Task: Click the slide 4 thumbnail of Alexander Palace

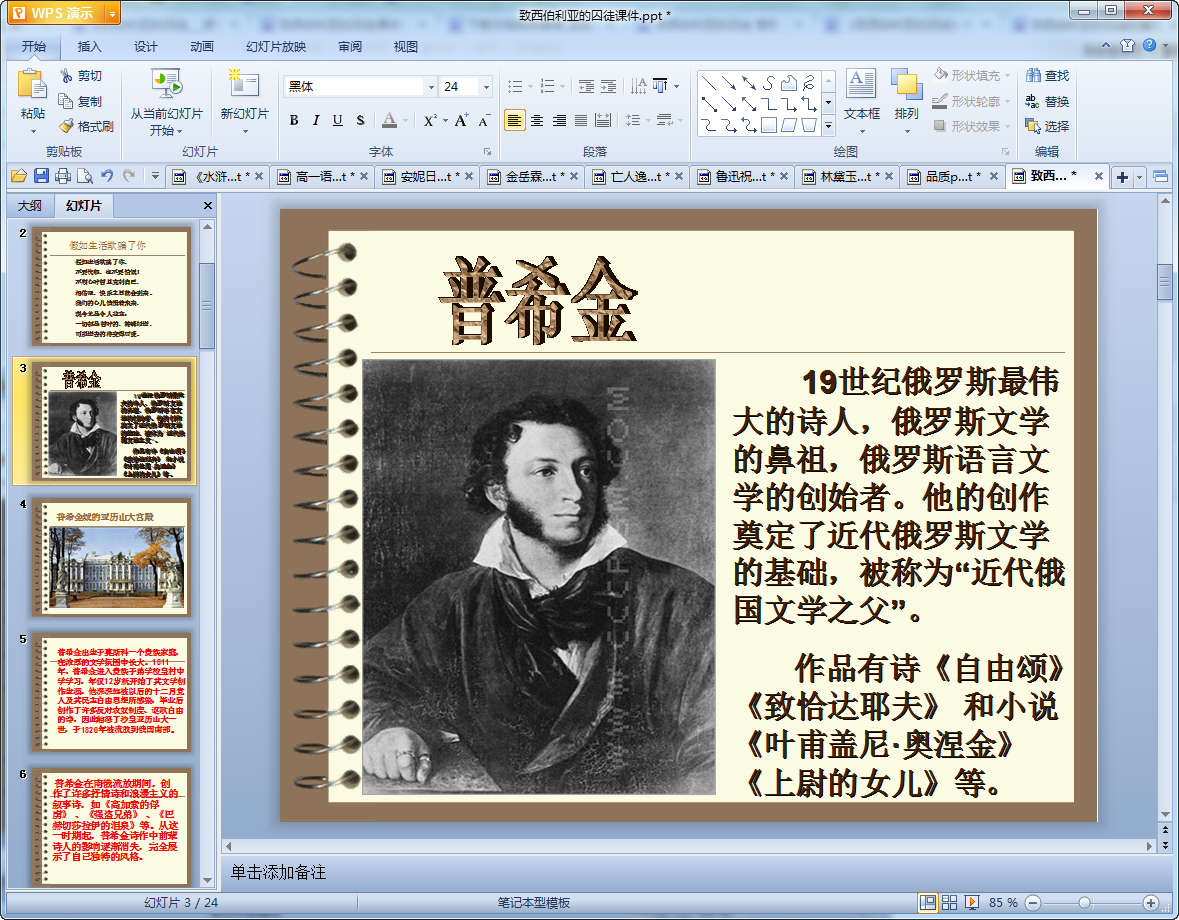Action: 111,557
